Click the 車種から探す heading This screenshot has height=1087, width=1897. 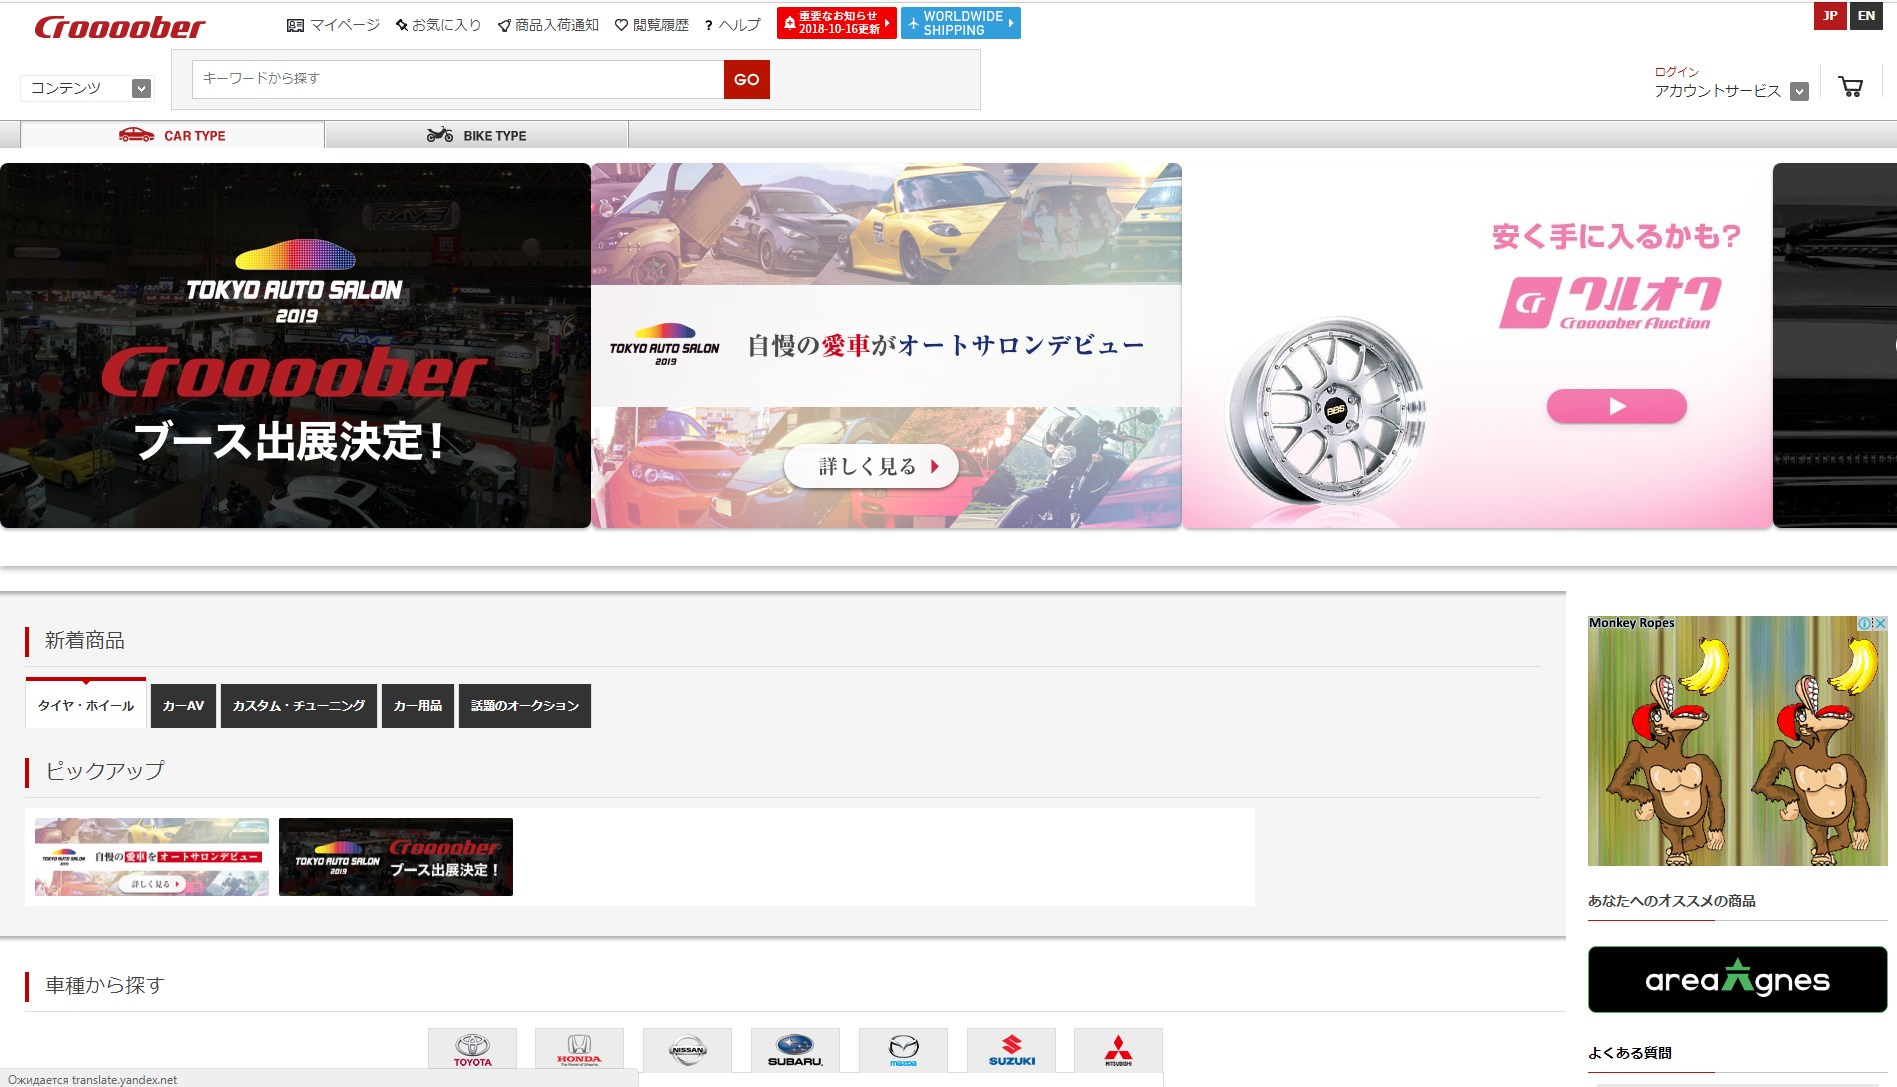[104, 985]
